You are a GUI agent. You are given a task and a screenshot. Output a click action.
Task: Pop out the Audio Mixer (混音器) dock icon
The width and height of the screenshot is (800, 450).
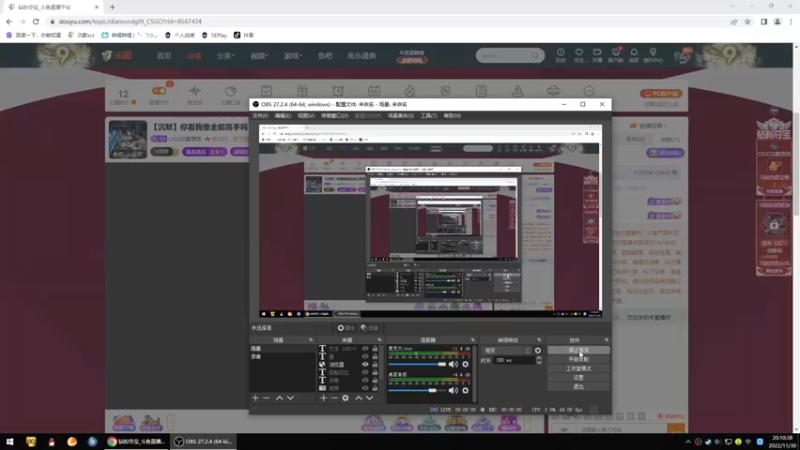coord(472,340)
